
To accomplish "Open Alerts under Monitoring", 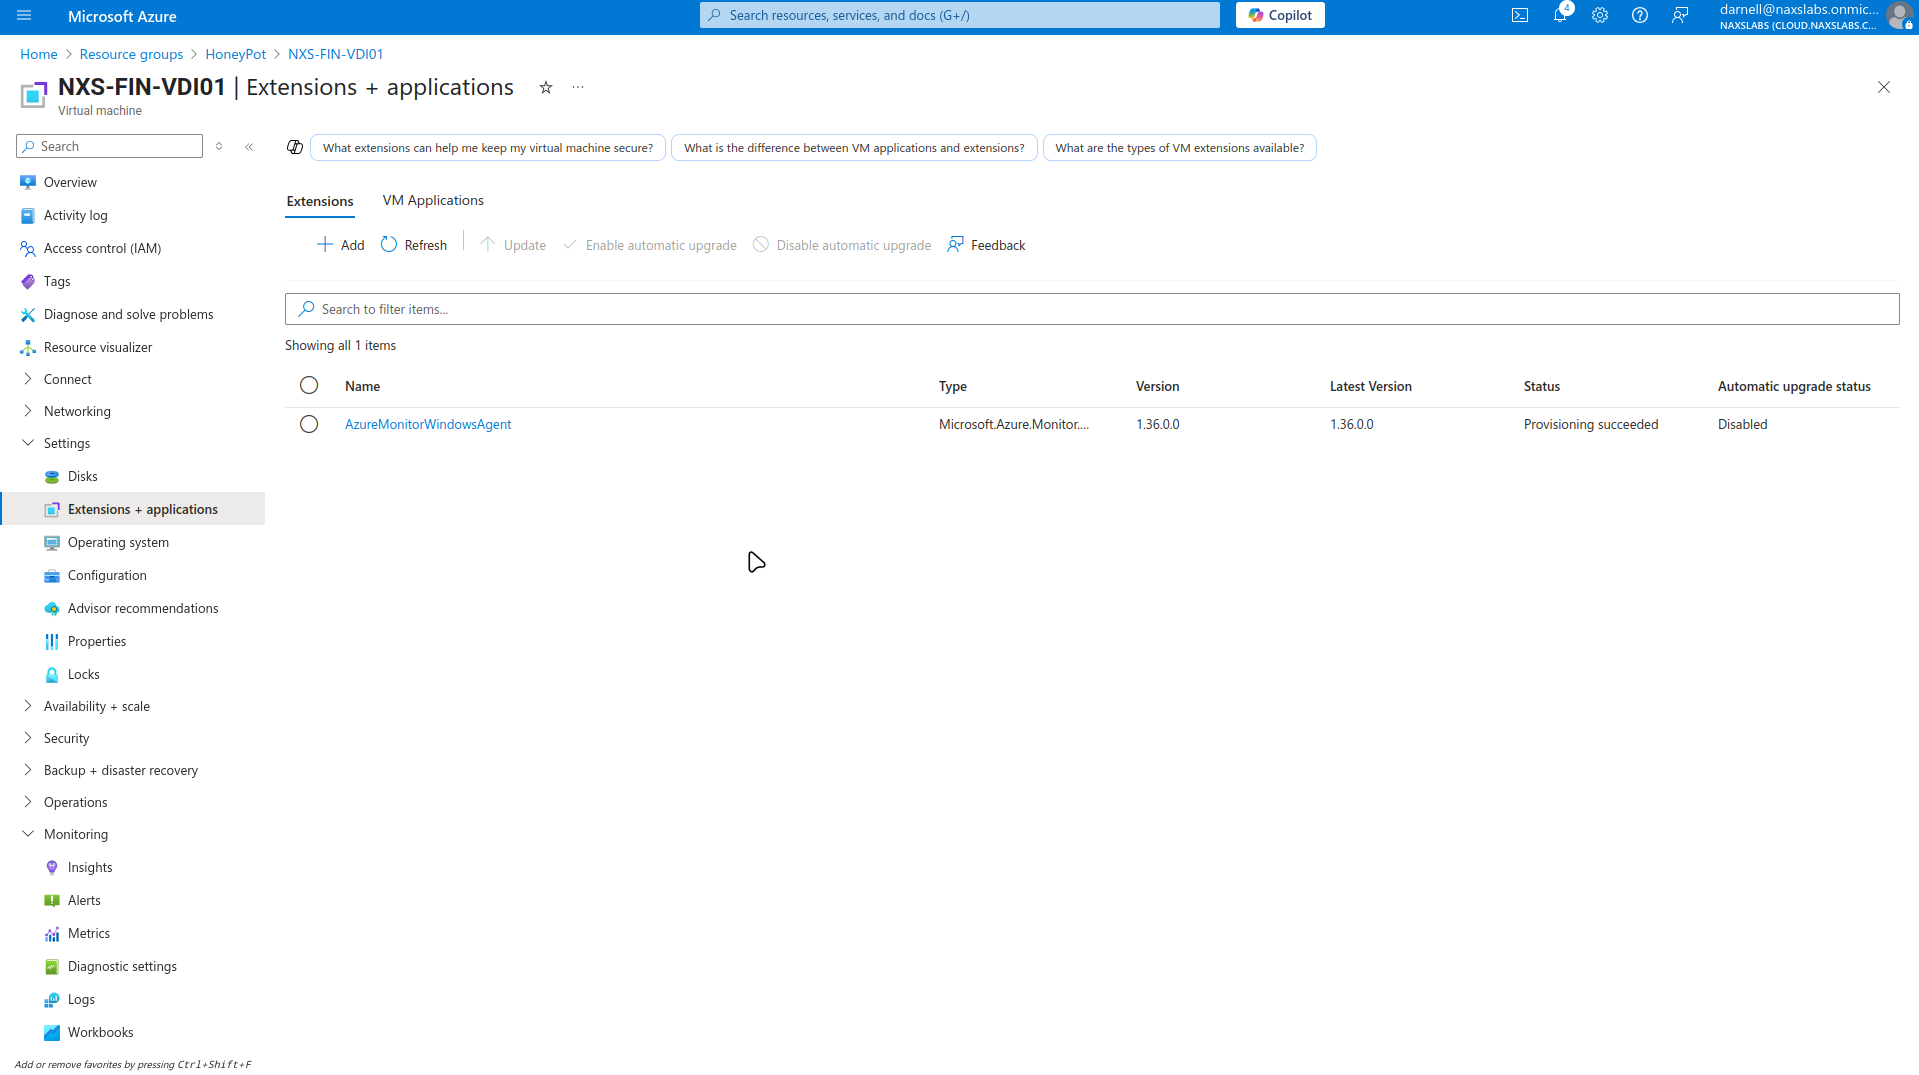I will pos(84,901).
